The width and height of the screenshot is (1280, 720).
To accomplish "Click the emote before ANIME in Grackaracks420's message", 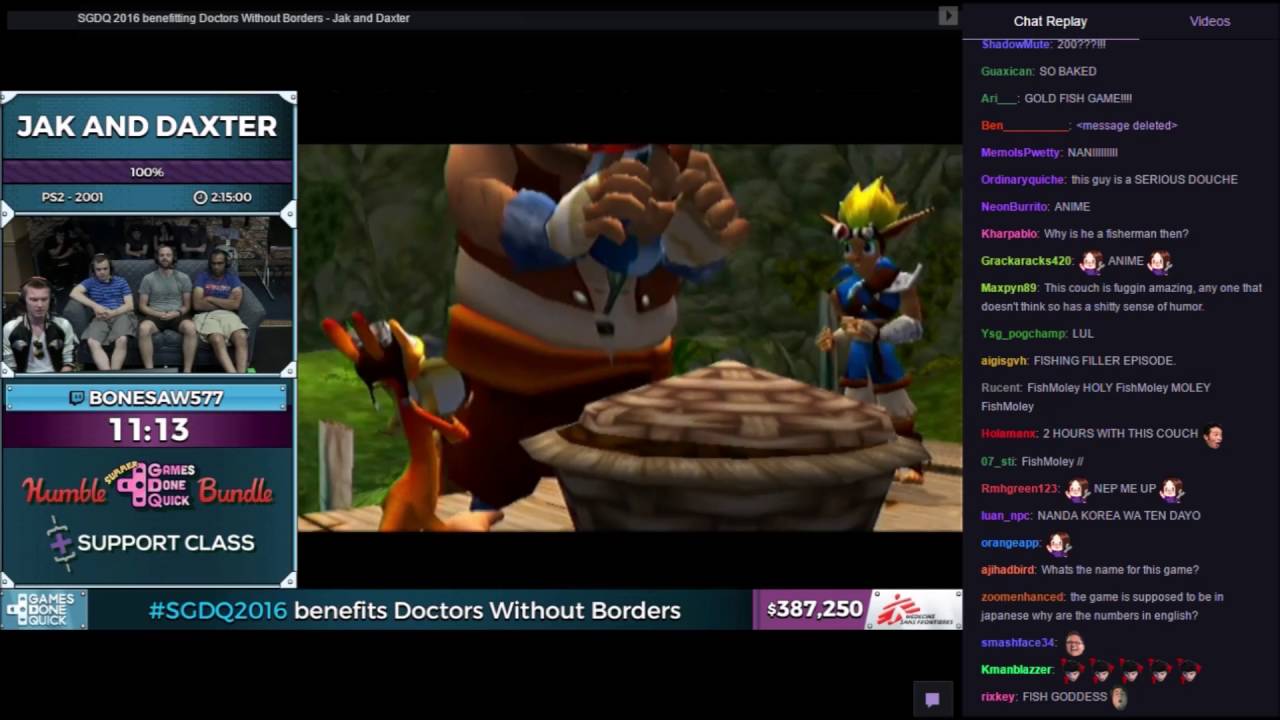I will (x=1090, y=262).
